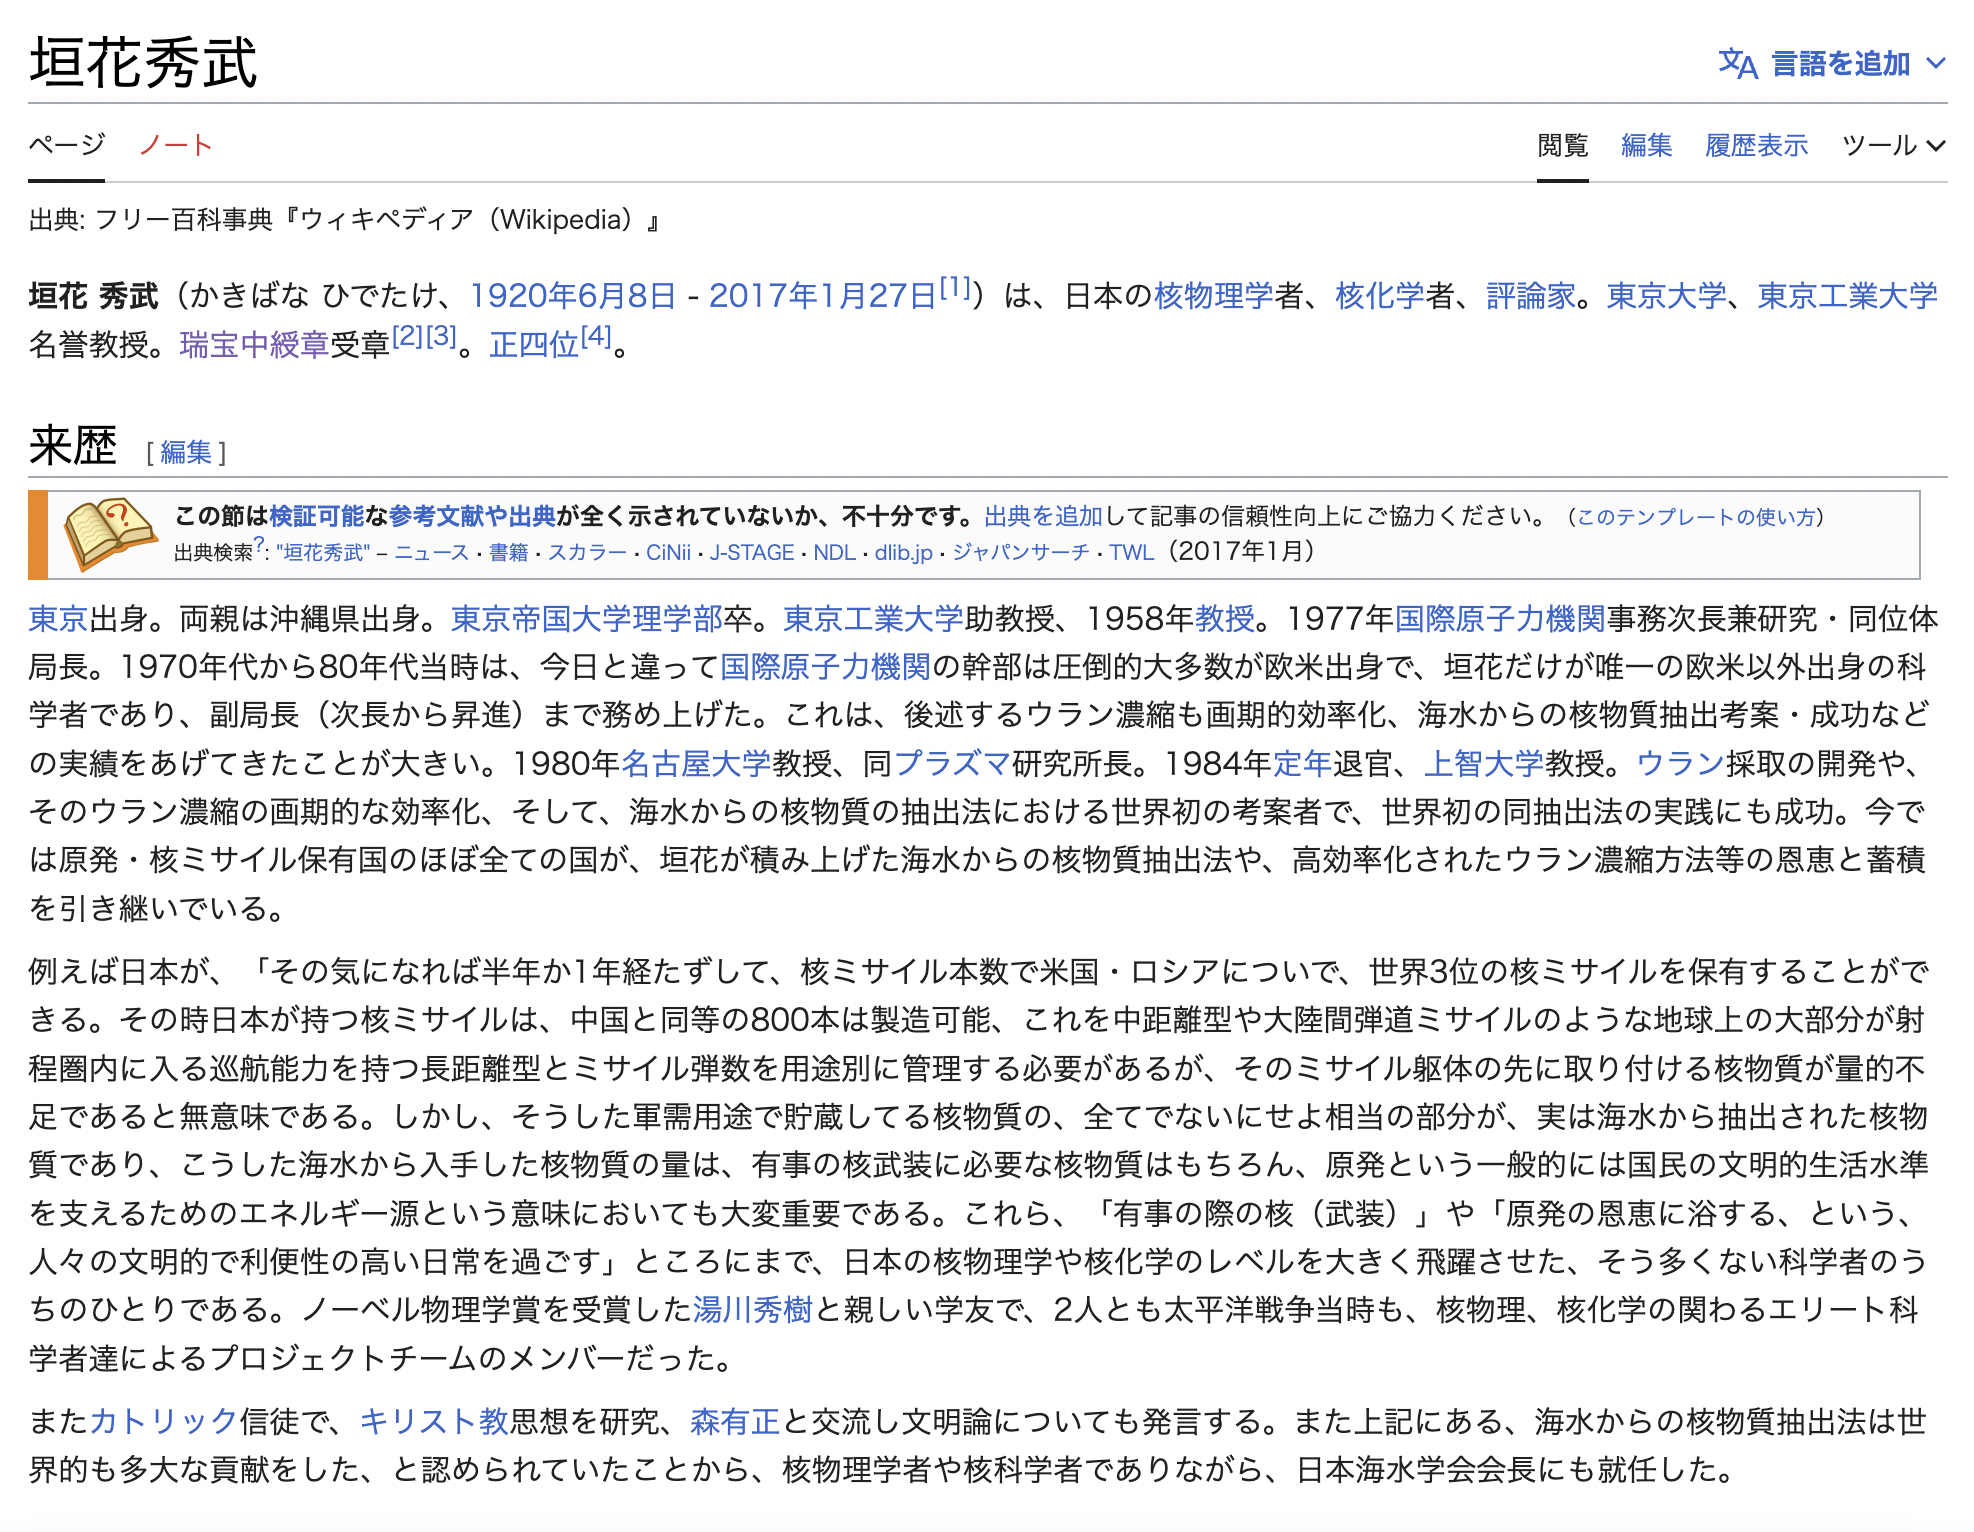Open the 評論家 link
This screenshot has height=1532, width=1974.
[x=1531, y=296]
